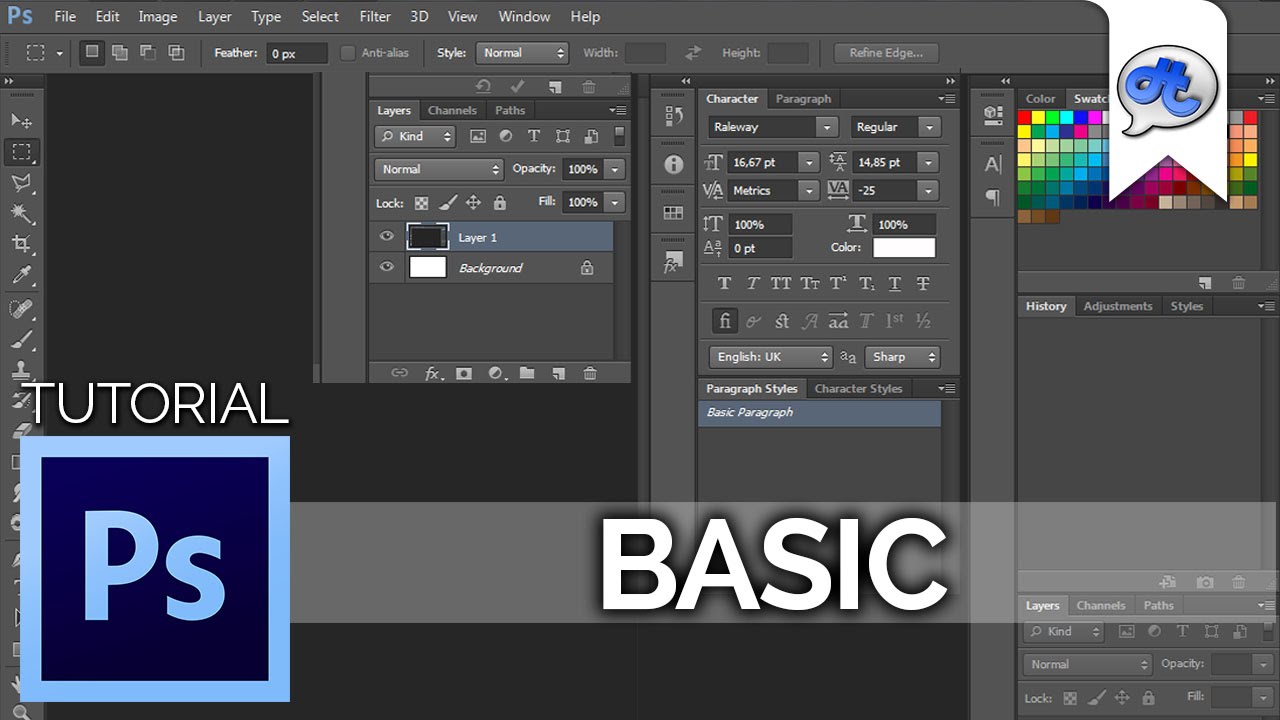This screenshot has width=1280, height=720.
Task: Hide Layer 1 with its eye icon
Action: [x=387, y=237]
